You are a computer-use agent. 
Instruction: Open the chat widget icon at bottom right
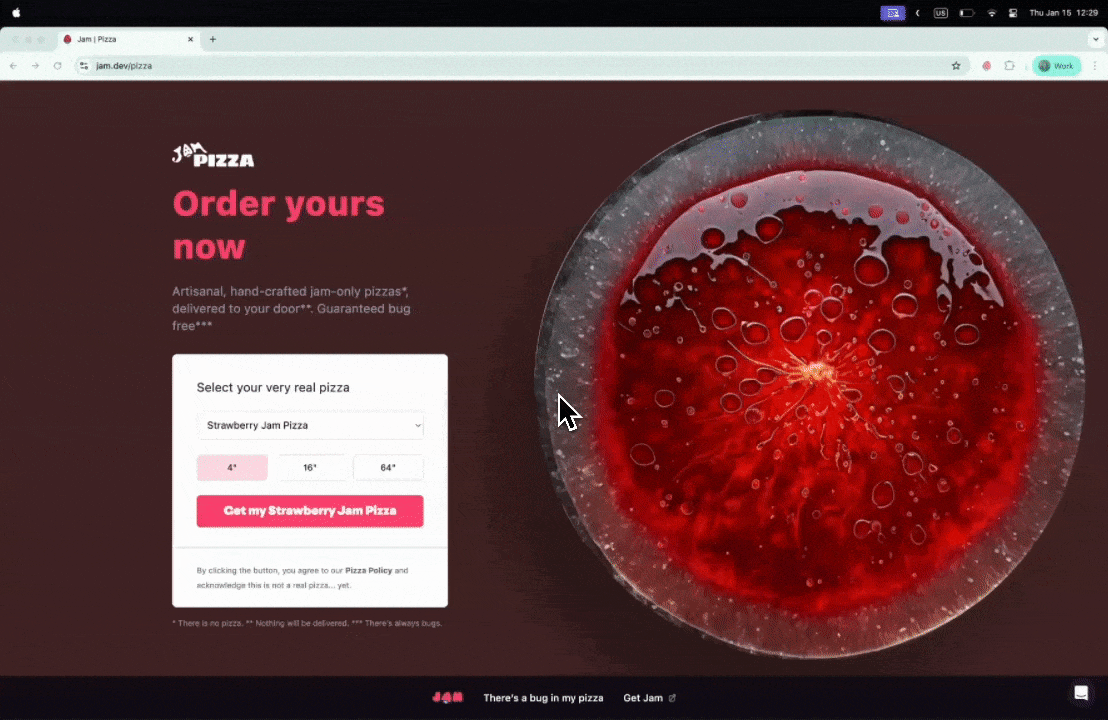pyautogui.click(x=1081, y=692)
